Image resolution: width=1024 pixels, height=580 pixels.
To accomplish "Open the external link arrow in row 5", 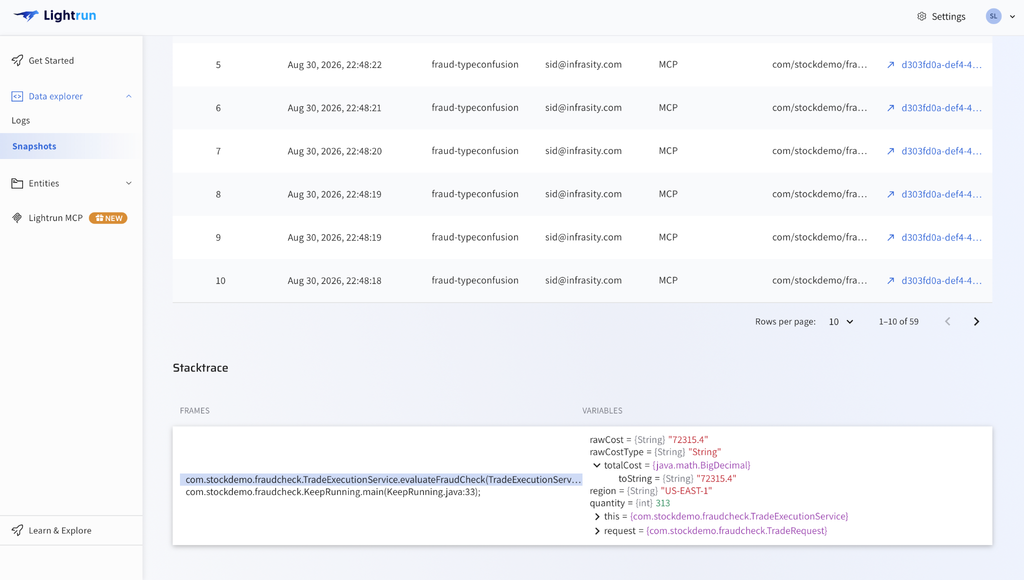I will coord(890,65).
